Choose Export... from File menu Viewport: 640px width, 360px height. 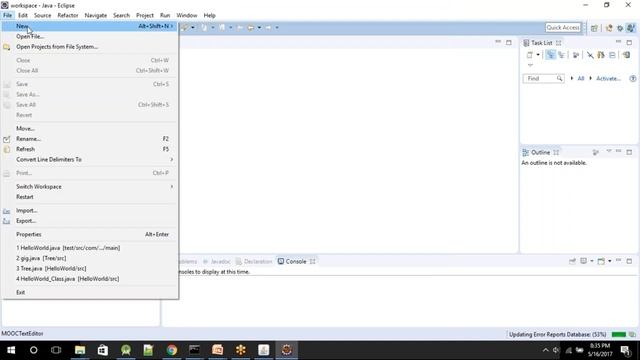[x=90, y=221]
